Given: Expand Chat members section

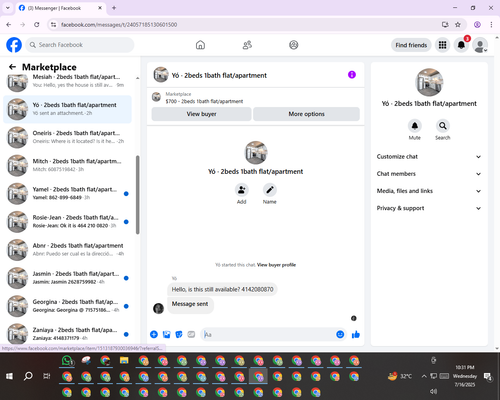Looking at the screenshot, I should coord(429,174).
